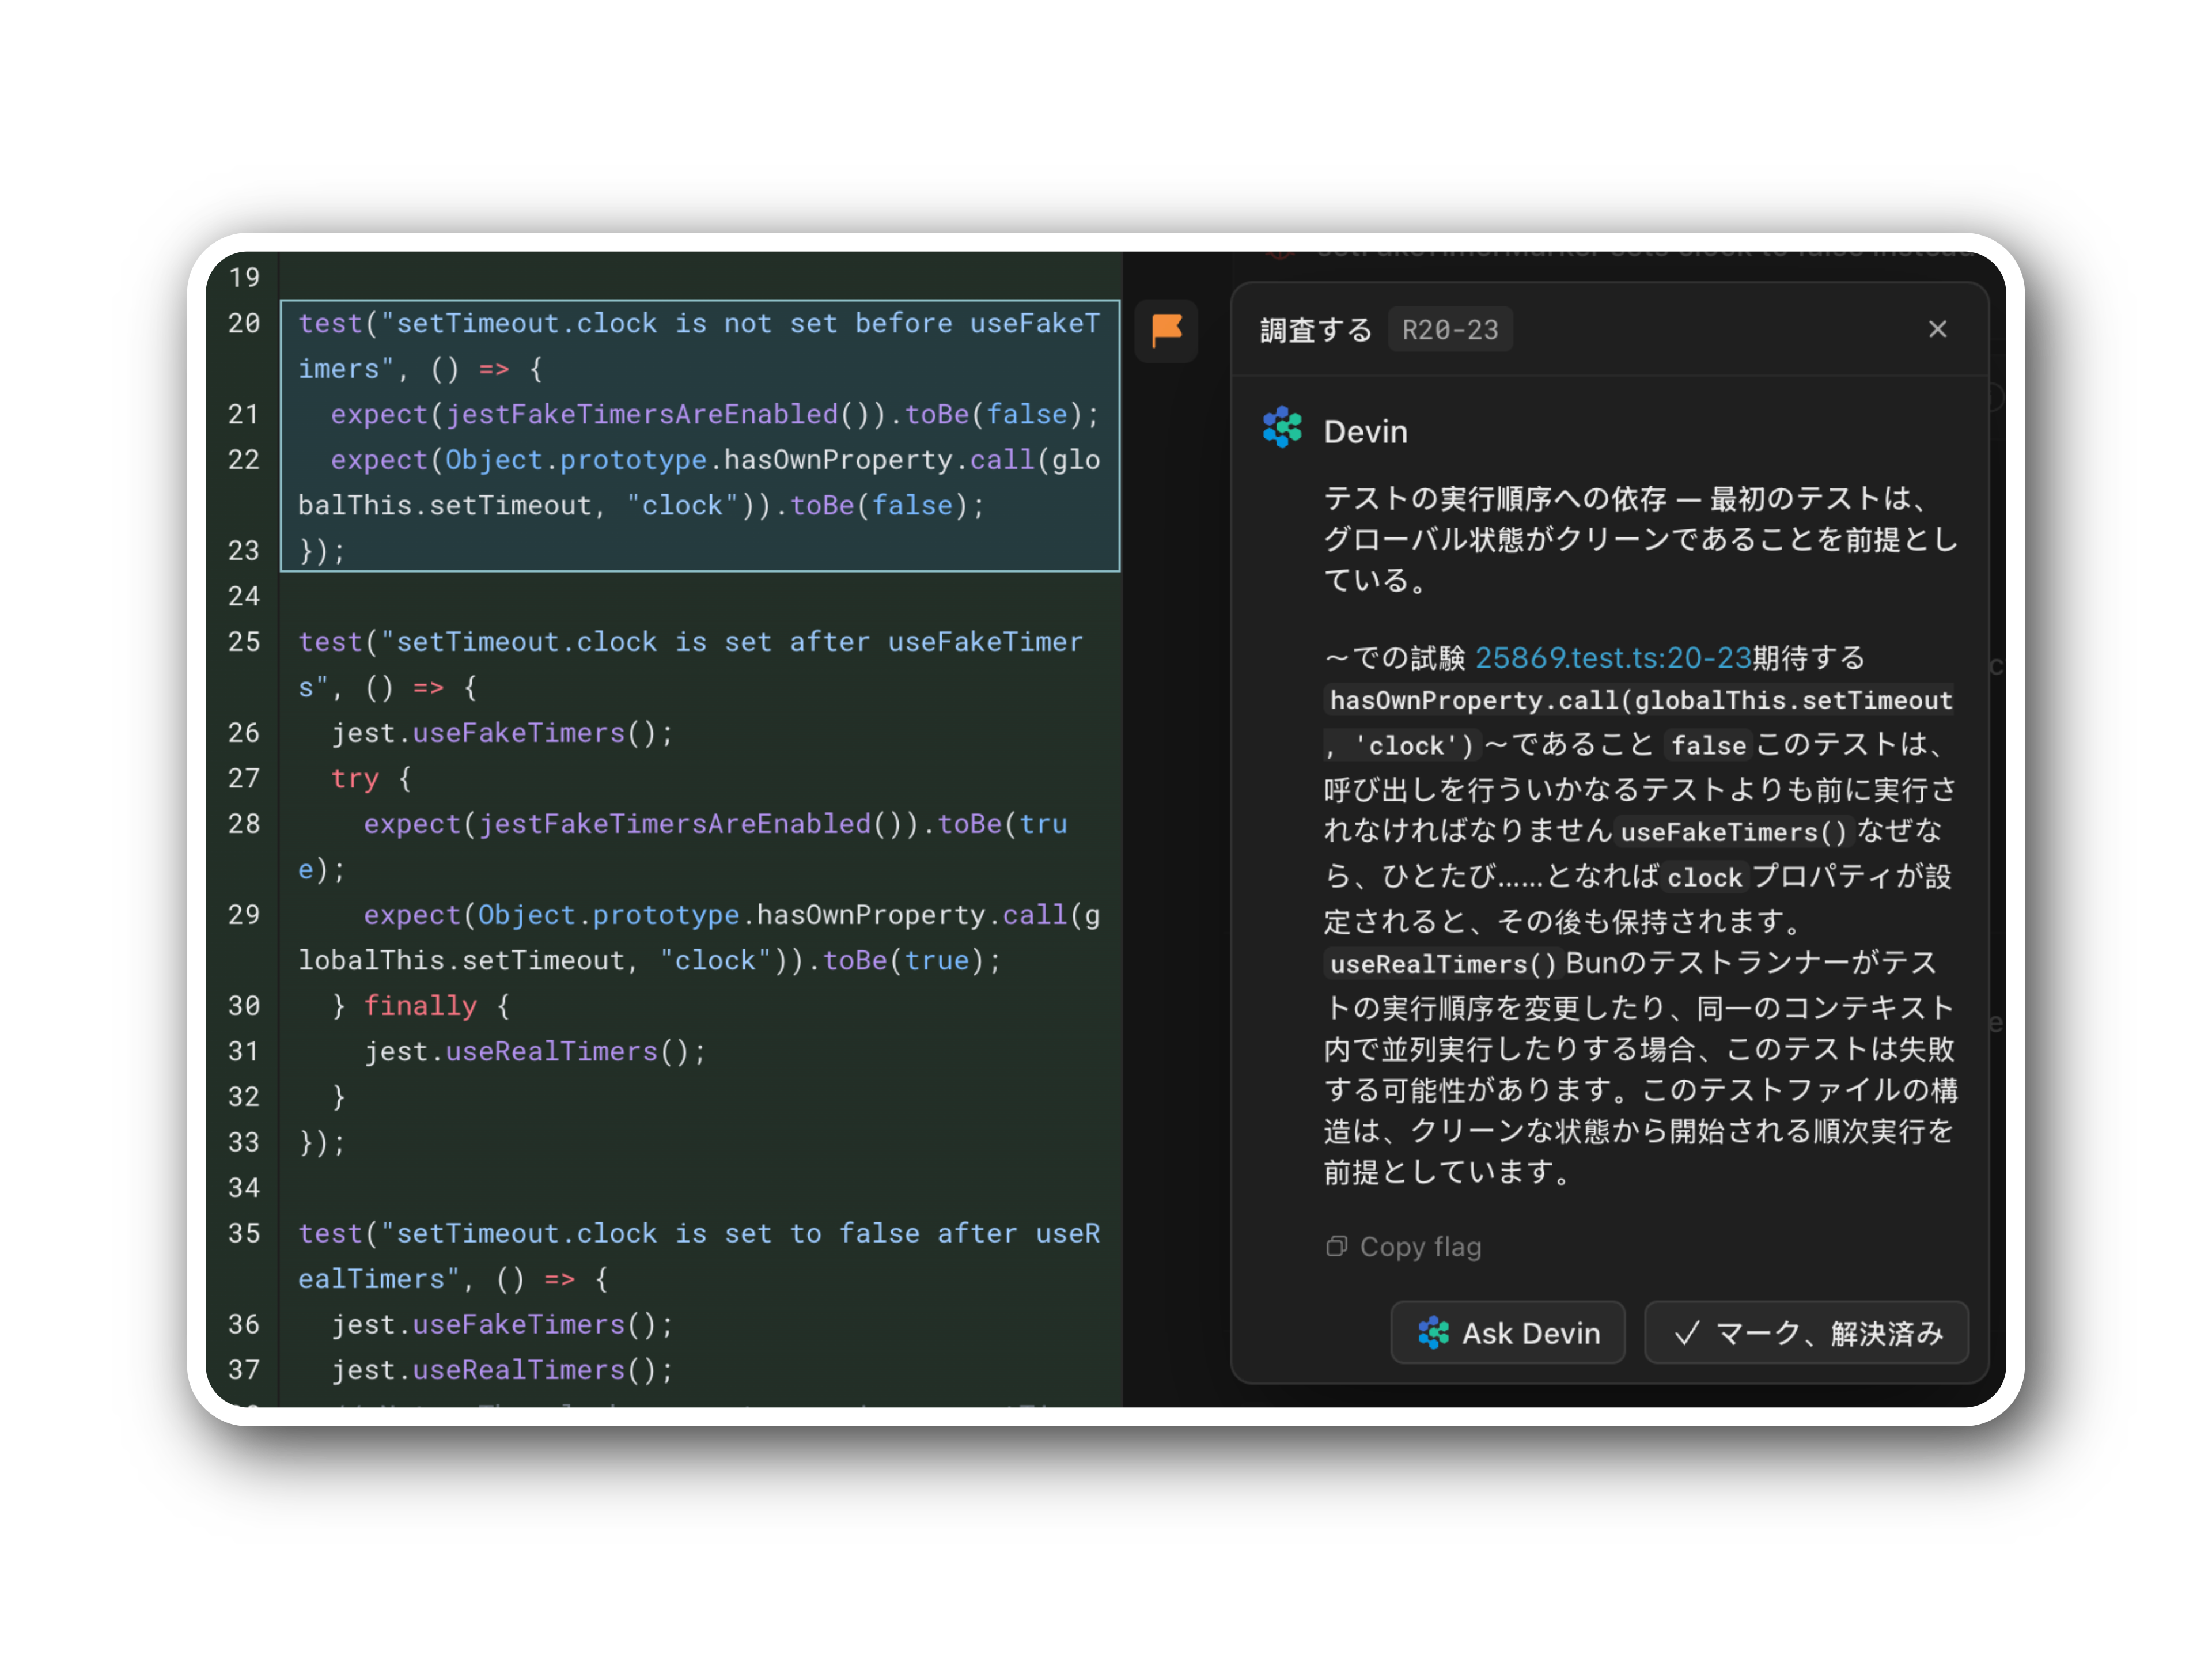Open the 25869.test.ts:20-23 link
This screenshot has height=1659, width=2212.
(1613, 657)
